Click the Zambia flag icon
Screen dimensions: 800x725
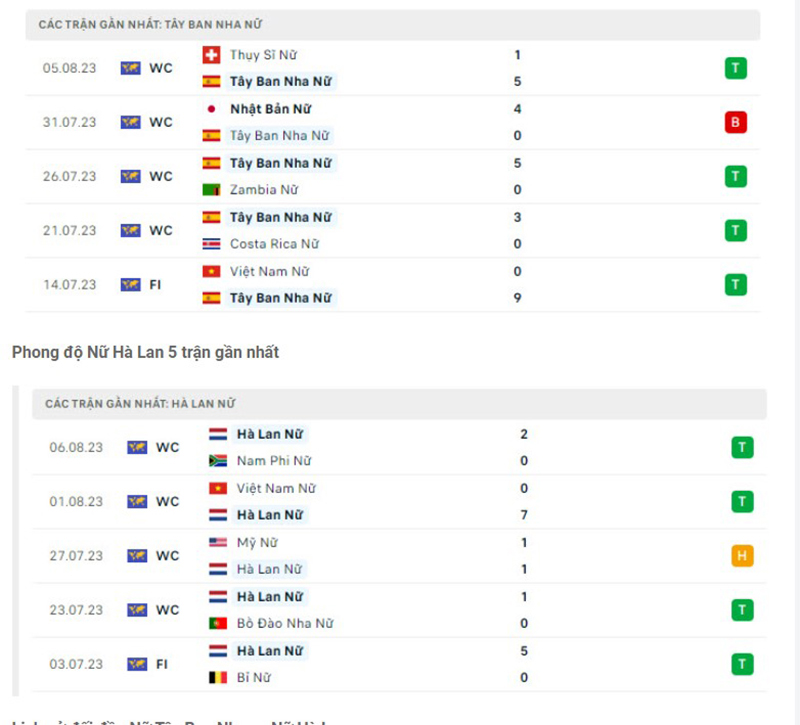211,190
